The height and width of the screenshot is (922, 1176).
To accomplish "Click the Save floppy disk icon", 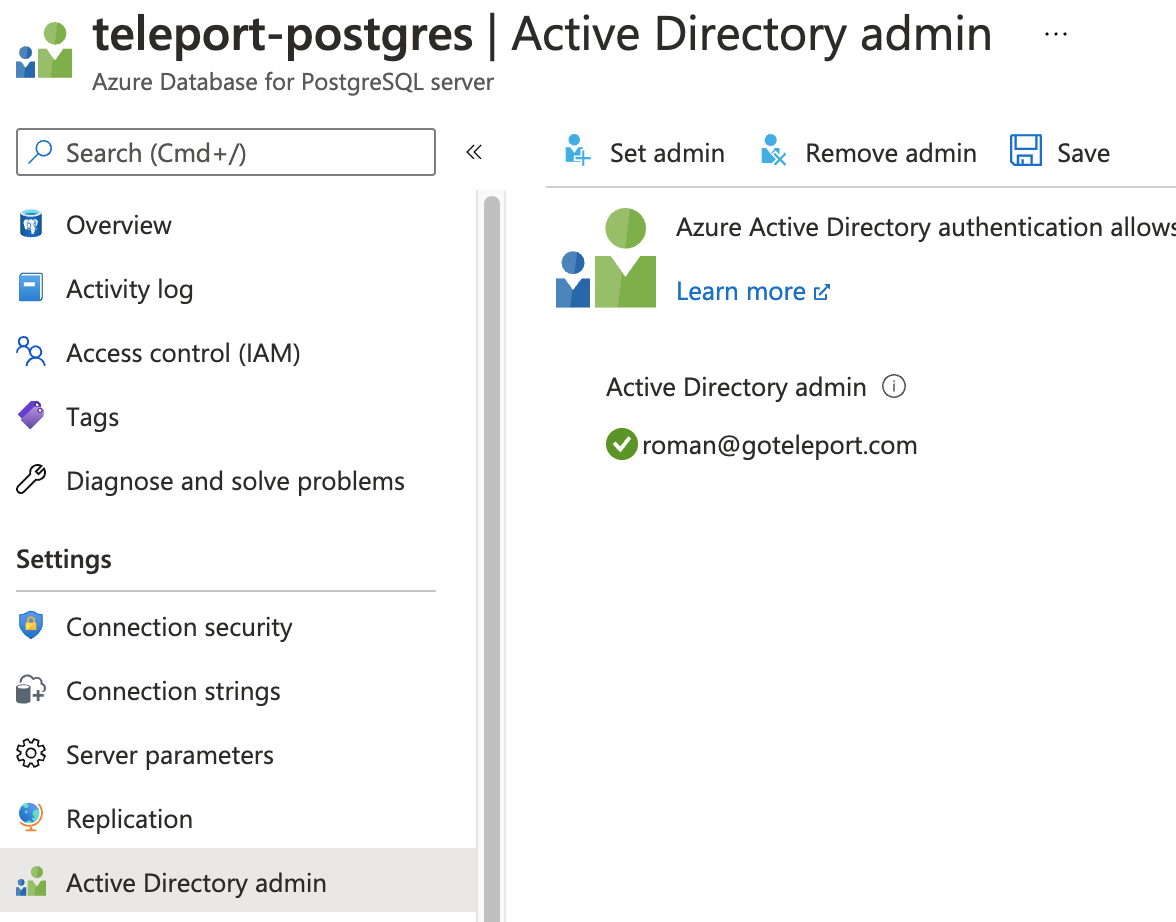I will (x=1026, y=150).
